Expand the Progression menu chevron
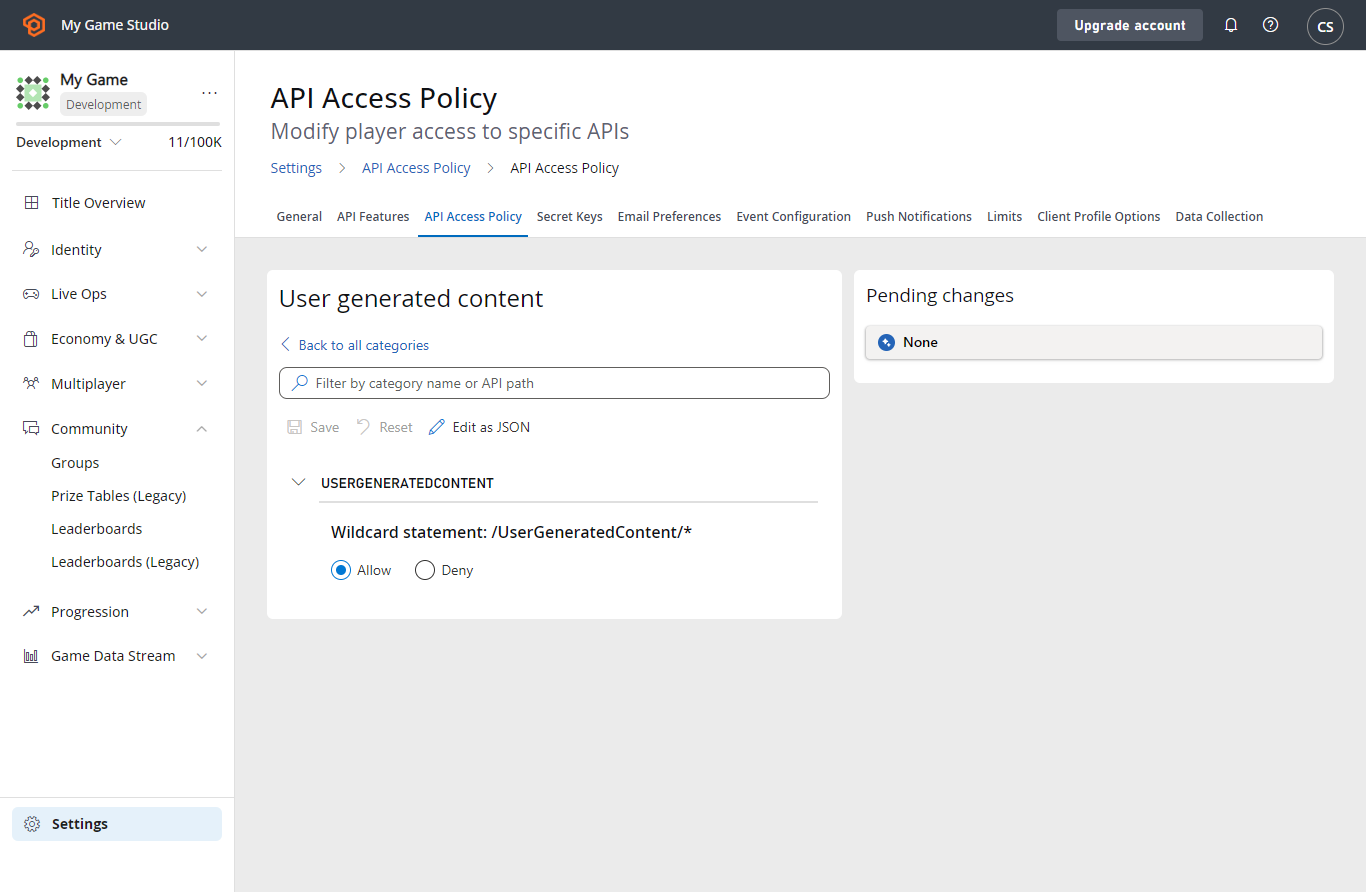 (202, 611)
